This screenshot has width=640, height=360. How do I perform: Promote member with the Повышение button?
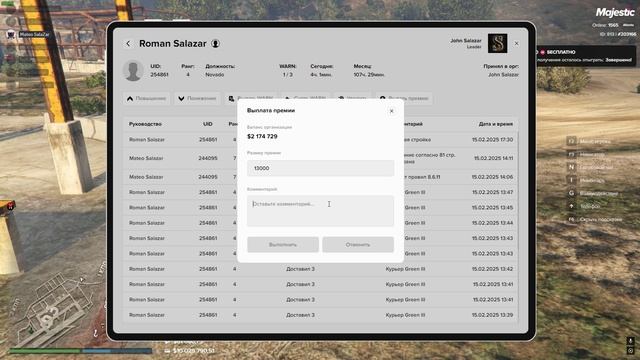(x=147, y=98)
